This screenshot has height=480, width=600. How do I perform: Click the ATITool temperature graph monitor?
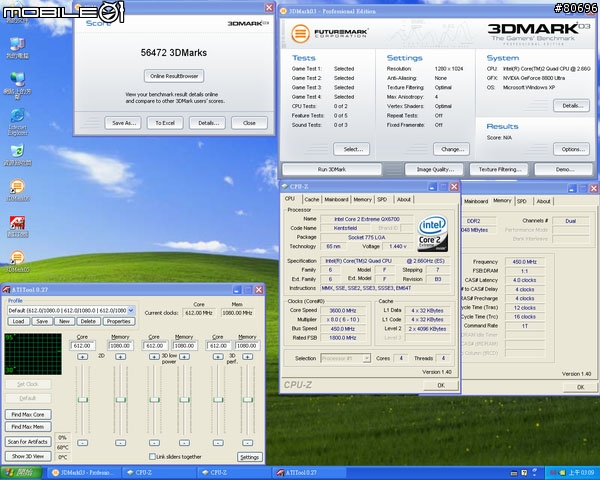point(33,354)
